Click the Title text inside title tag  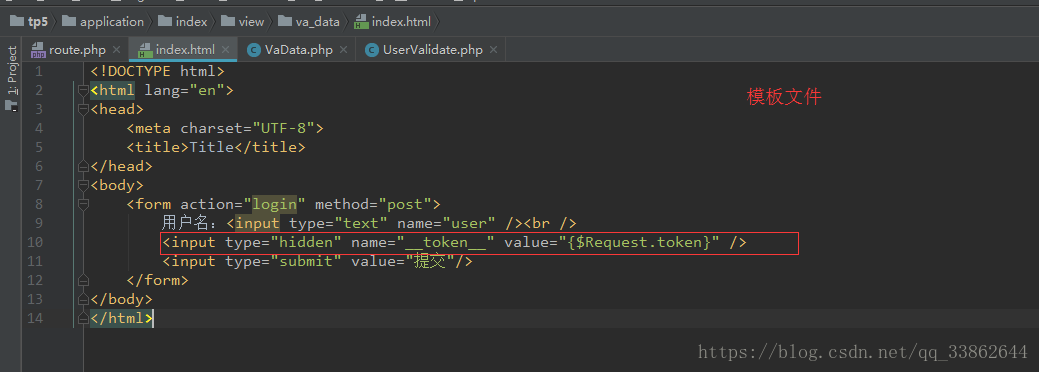pyautogui.click(x=211, y=147)
